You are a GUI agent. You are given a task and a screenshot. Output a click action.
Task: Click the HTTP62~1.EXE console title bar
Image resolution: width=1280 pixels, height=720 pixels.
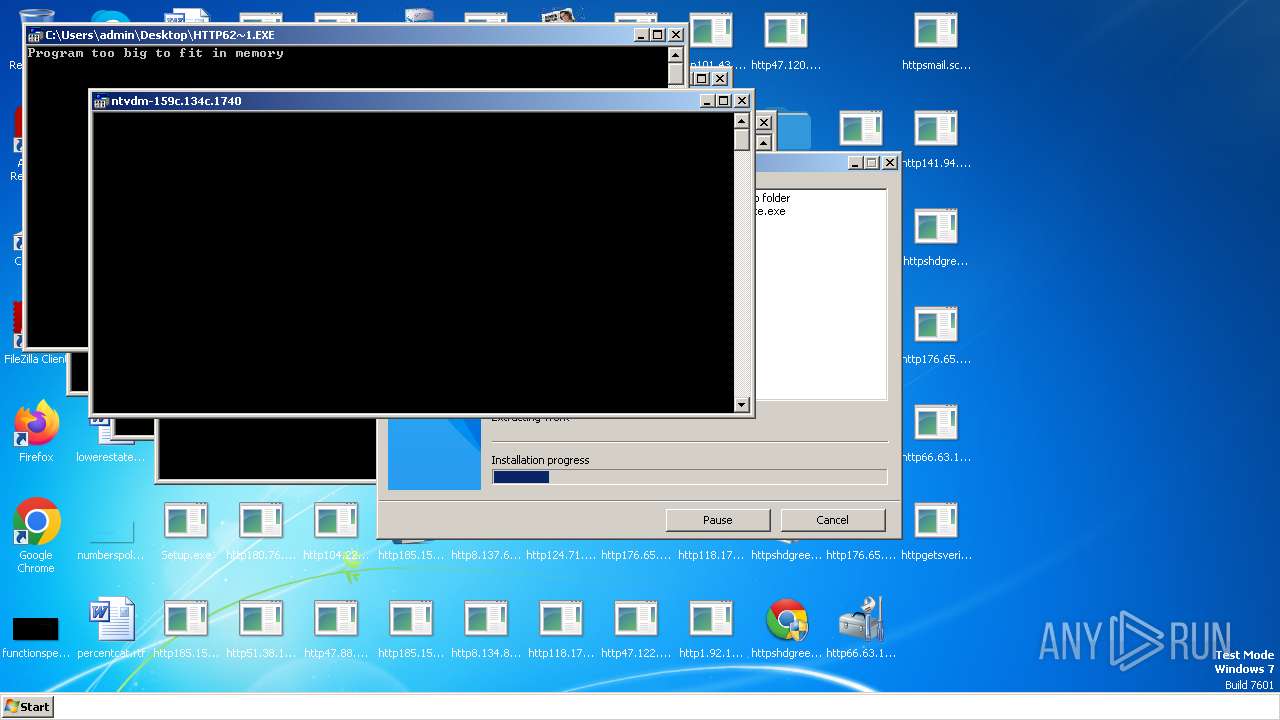click(x=355, y=35)
